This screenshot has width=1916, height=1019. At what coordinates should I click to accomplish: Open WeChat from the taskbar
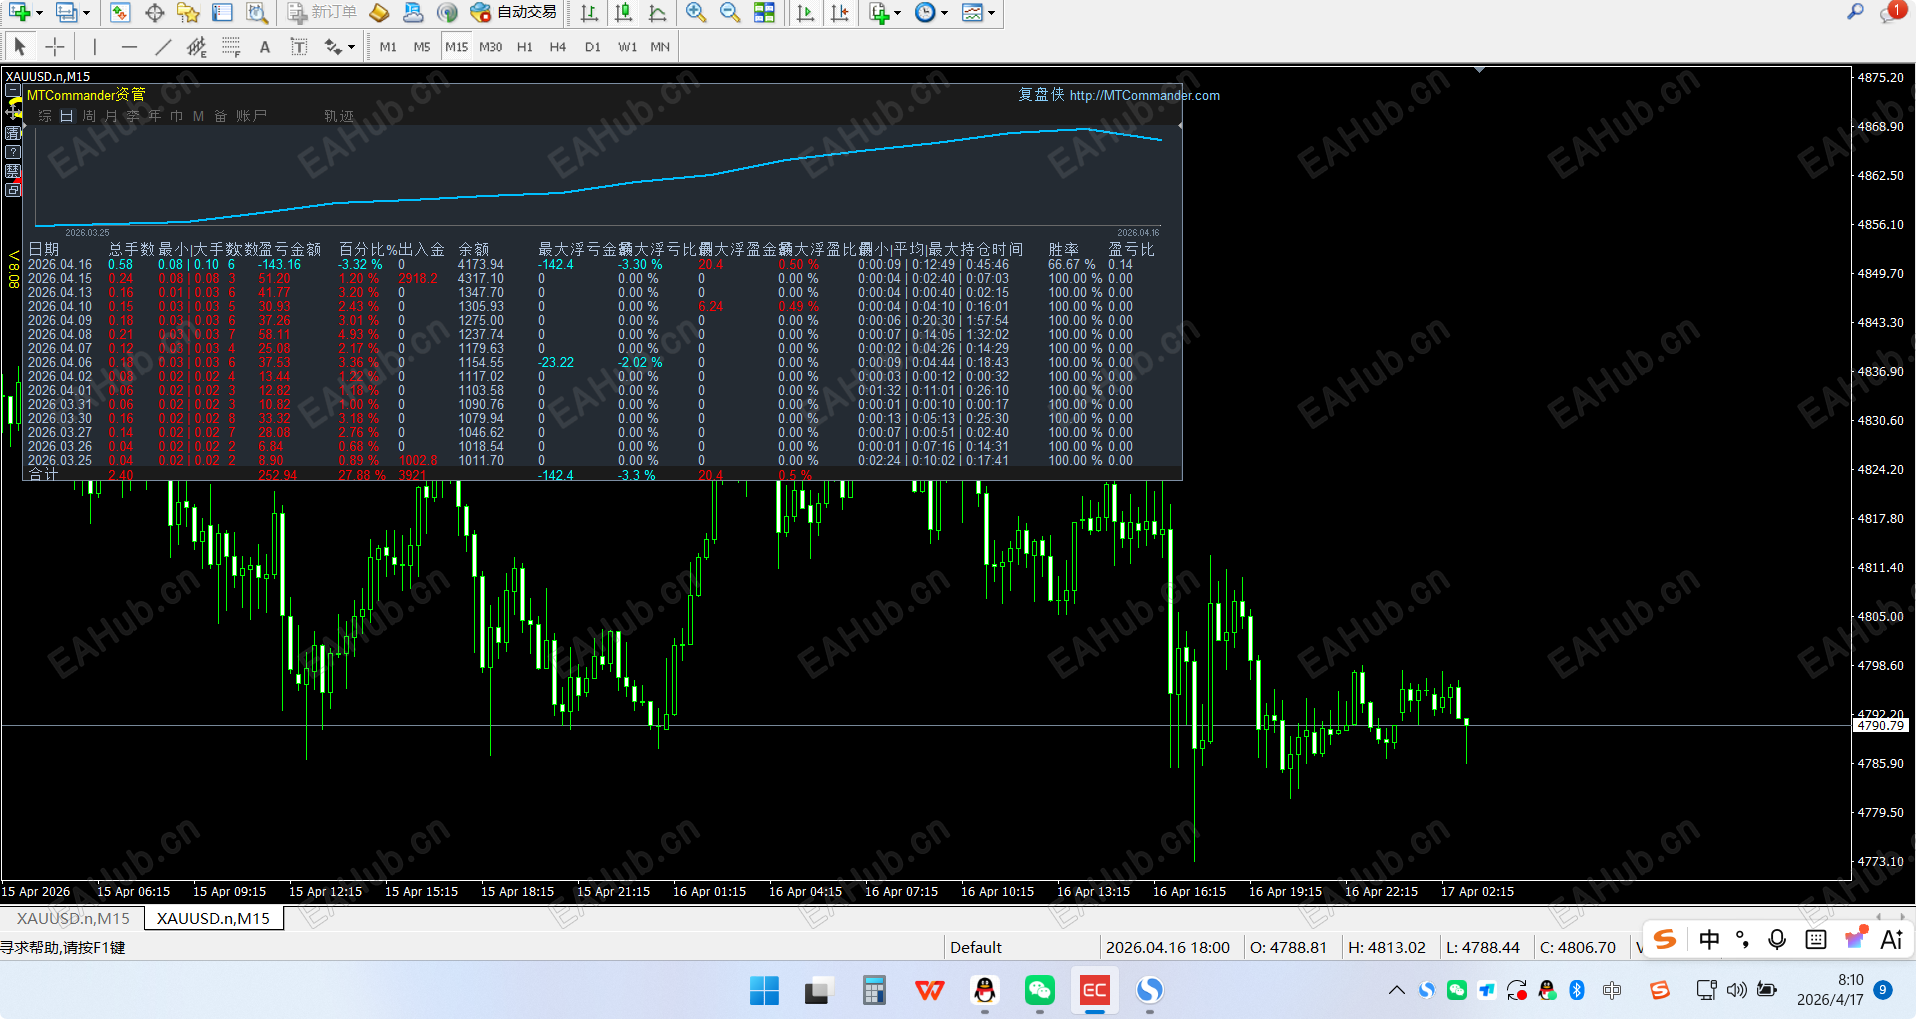click(x=1040, y=990)
